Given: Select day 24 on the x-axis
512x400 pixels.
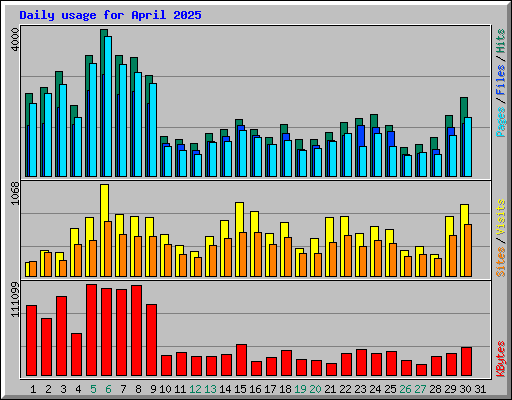Looking at the screenshot, I should (375, 389).
